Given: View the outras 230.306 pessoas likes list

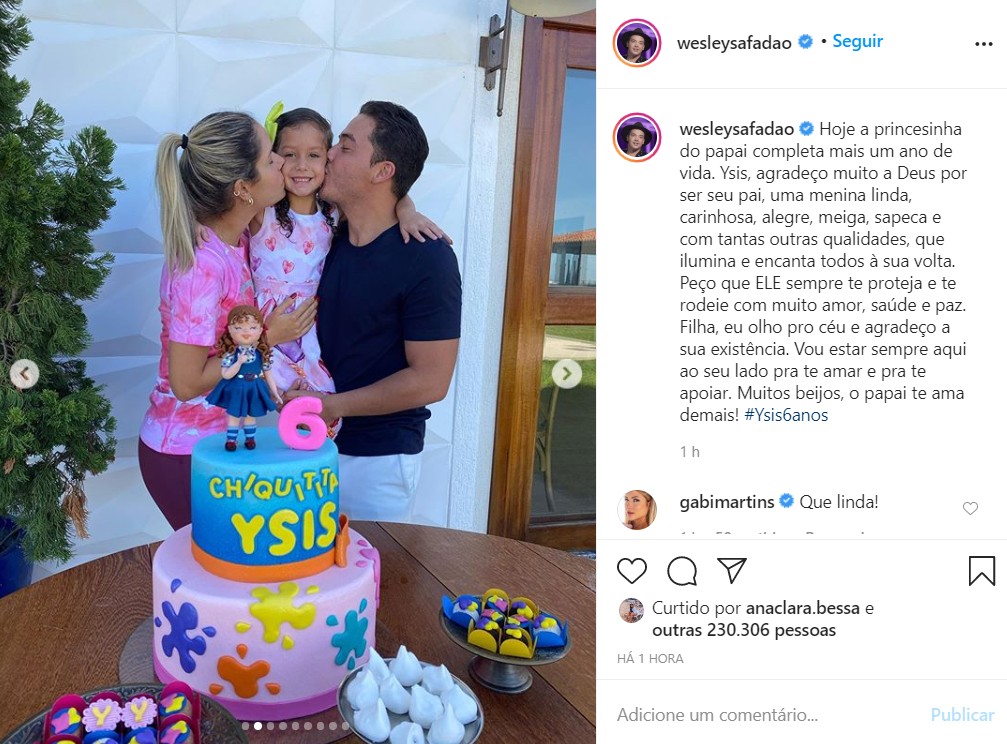Looking at the screenshot, I should pos(744,630).
